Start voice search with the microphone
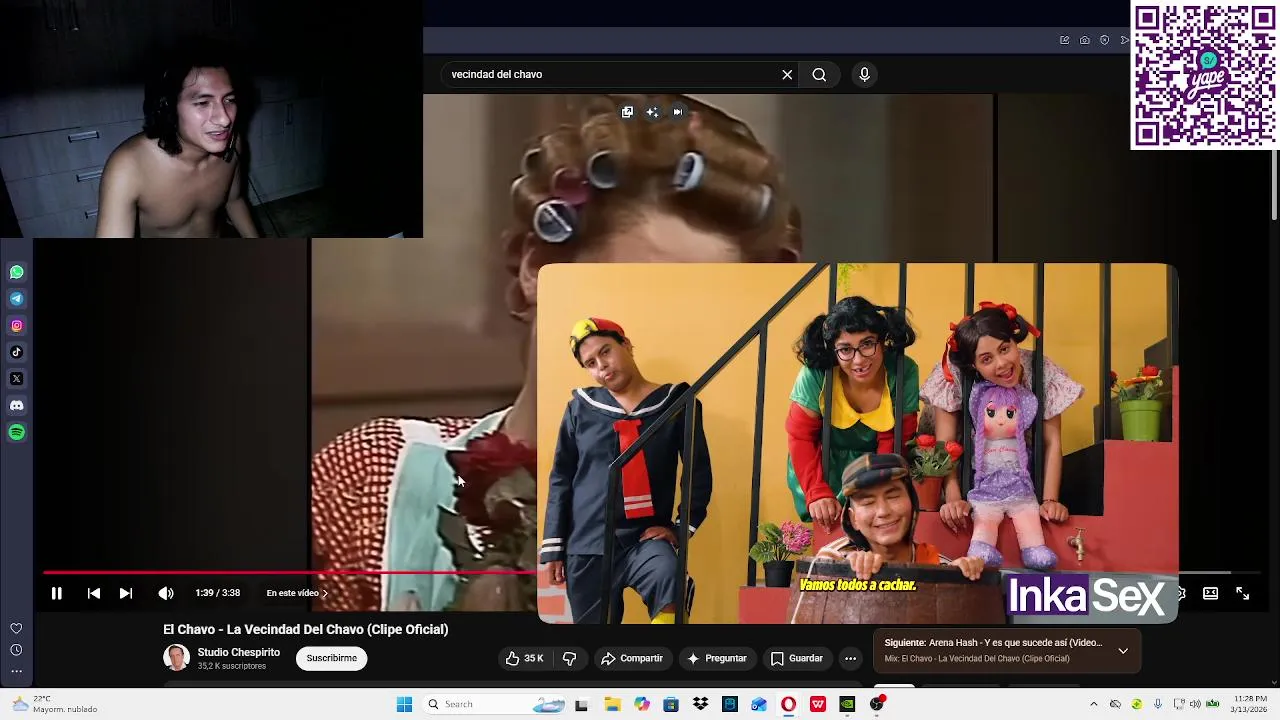 click(x=865, y=74)
